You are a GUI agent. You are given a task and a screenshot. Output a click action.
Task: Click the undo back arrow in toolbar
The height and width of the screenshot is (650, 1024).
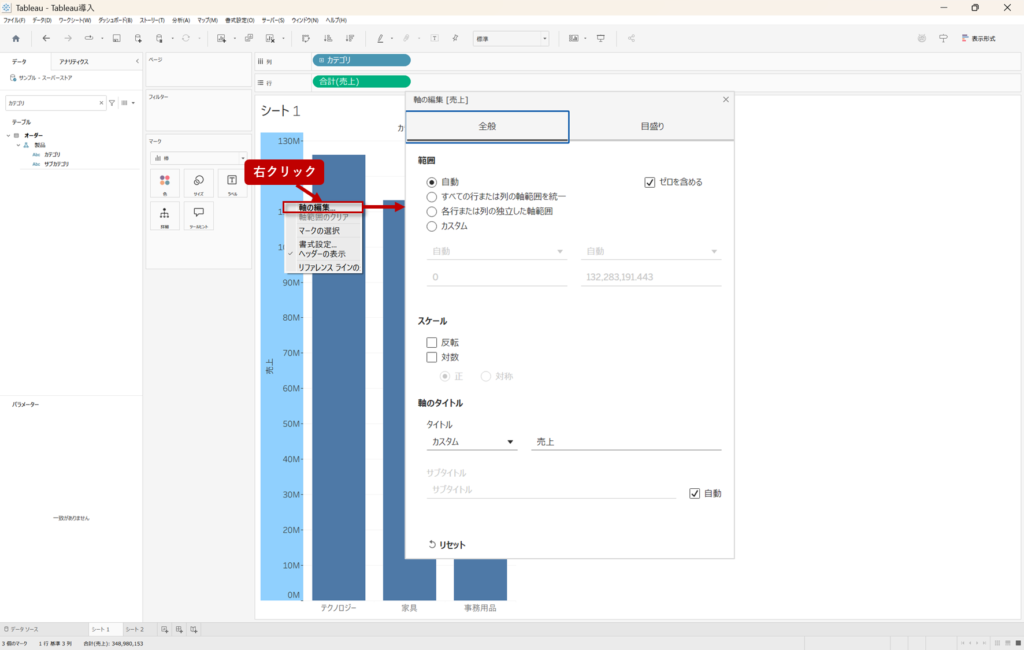(x=46, y=38)
